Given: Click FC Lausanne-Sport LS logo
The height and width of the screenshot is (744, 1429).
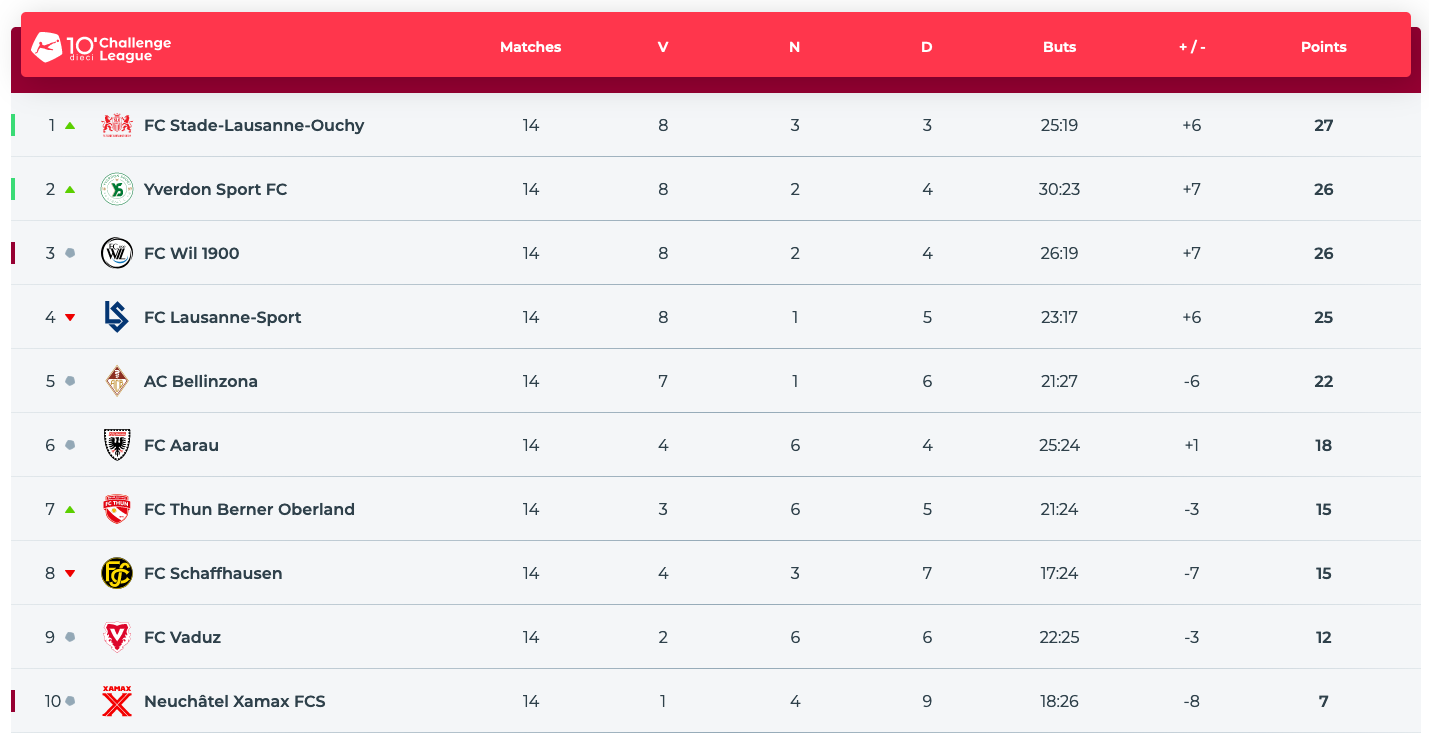Looking at the screenshot, I should 117,317.
